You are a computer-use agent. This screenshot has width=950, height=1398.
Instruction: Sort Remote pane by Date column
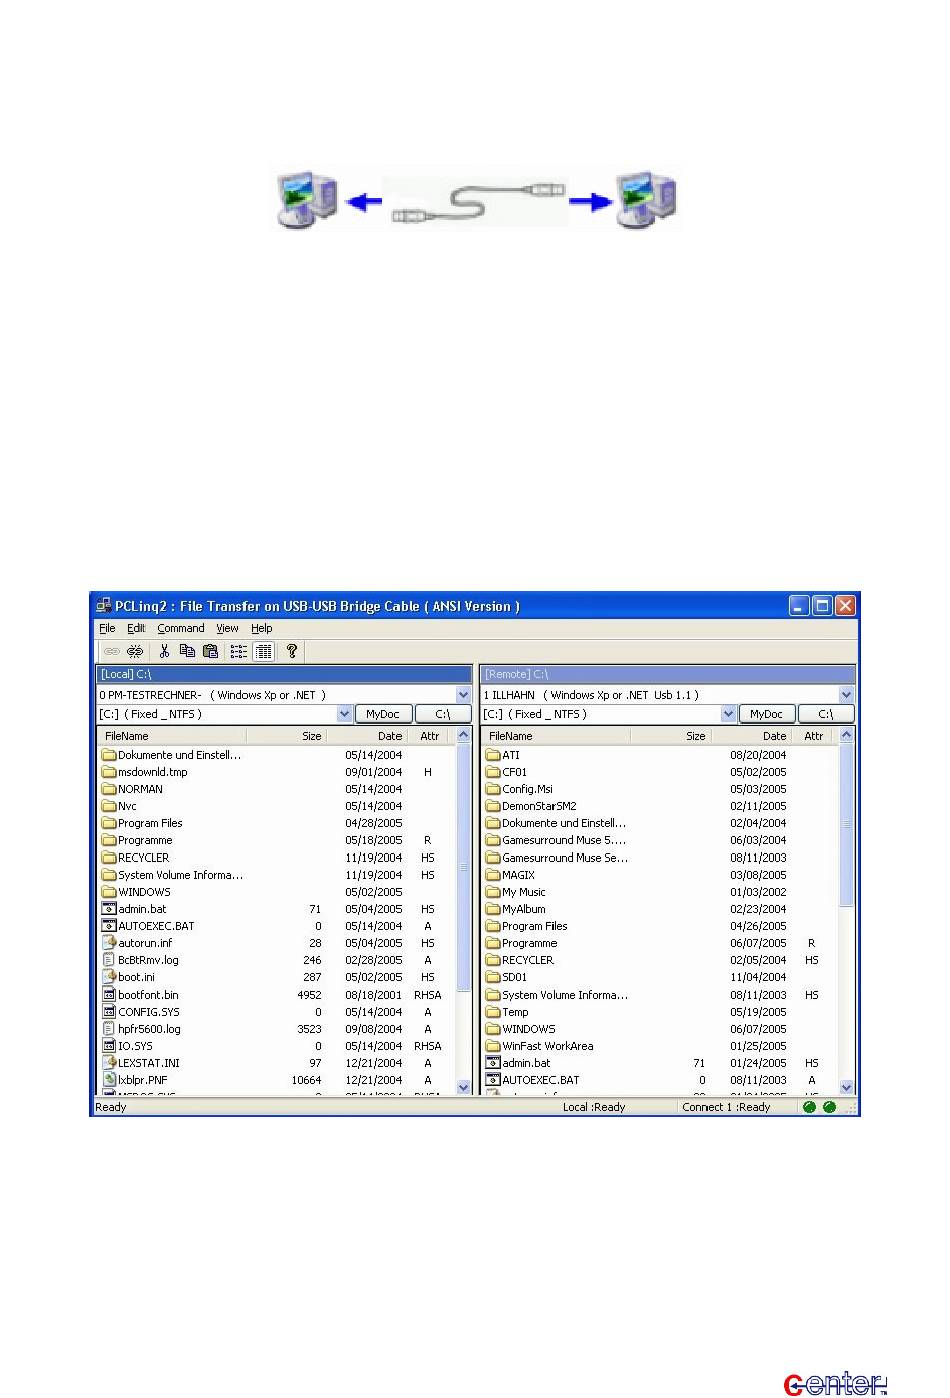[750, 736]
